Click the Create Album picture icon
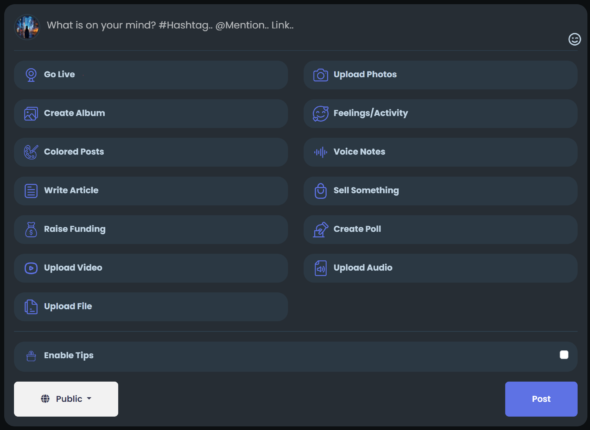 [31, 114]
